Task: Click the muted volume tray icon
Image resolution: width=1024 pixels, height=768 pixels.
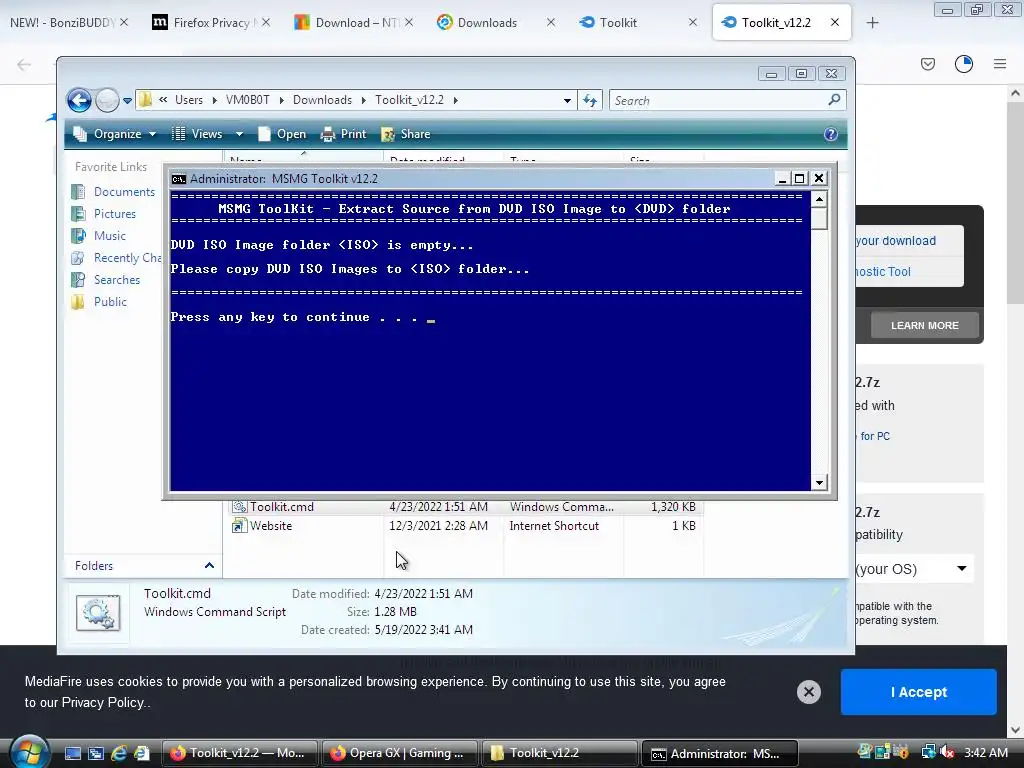Action: point(947,752)
